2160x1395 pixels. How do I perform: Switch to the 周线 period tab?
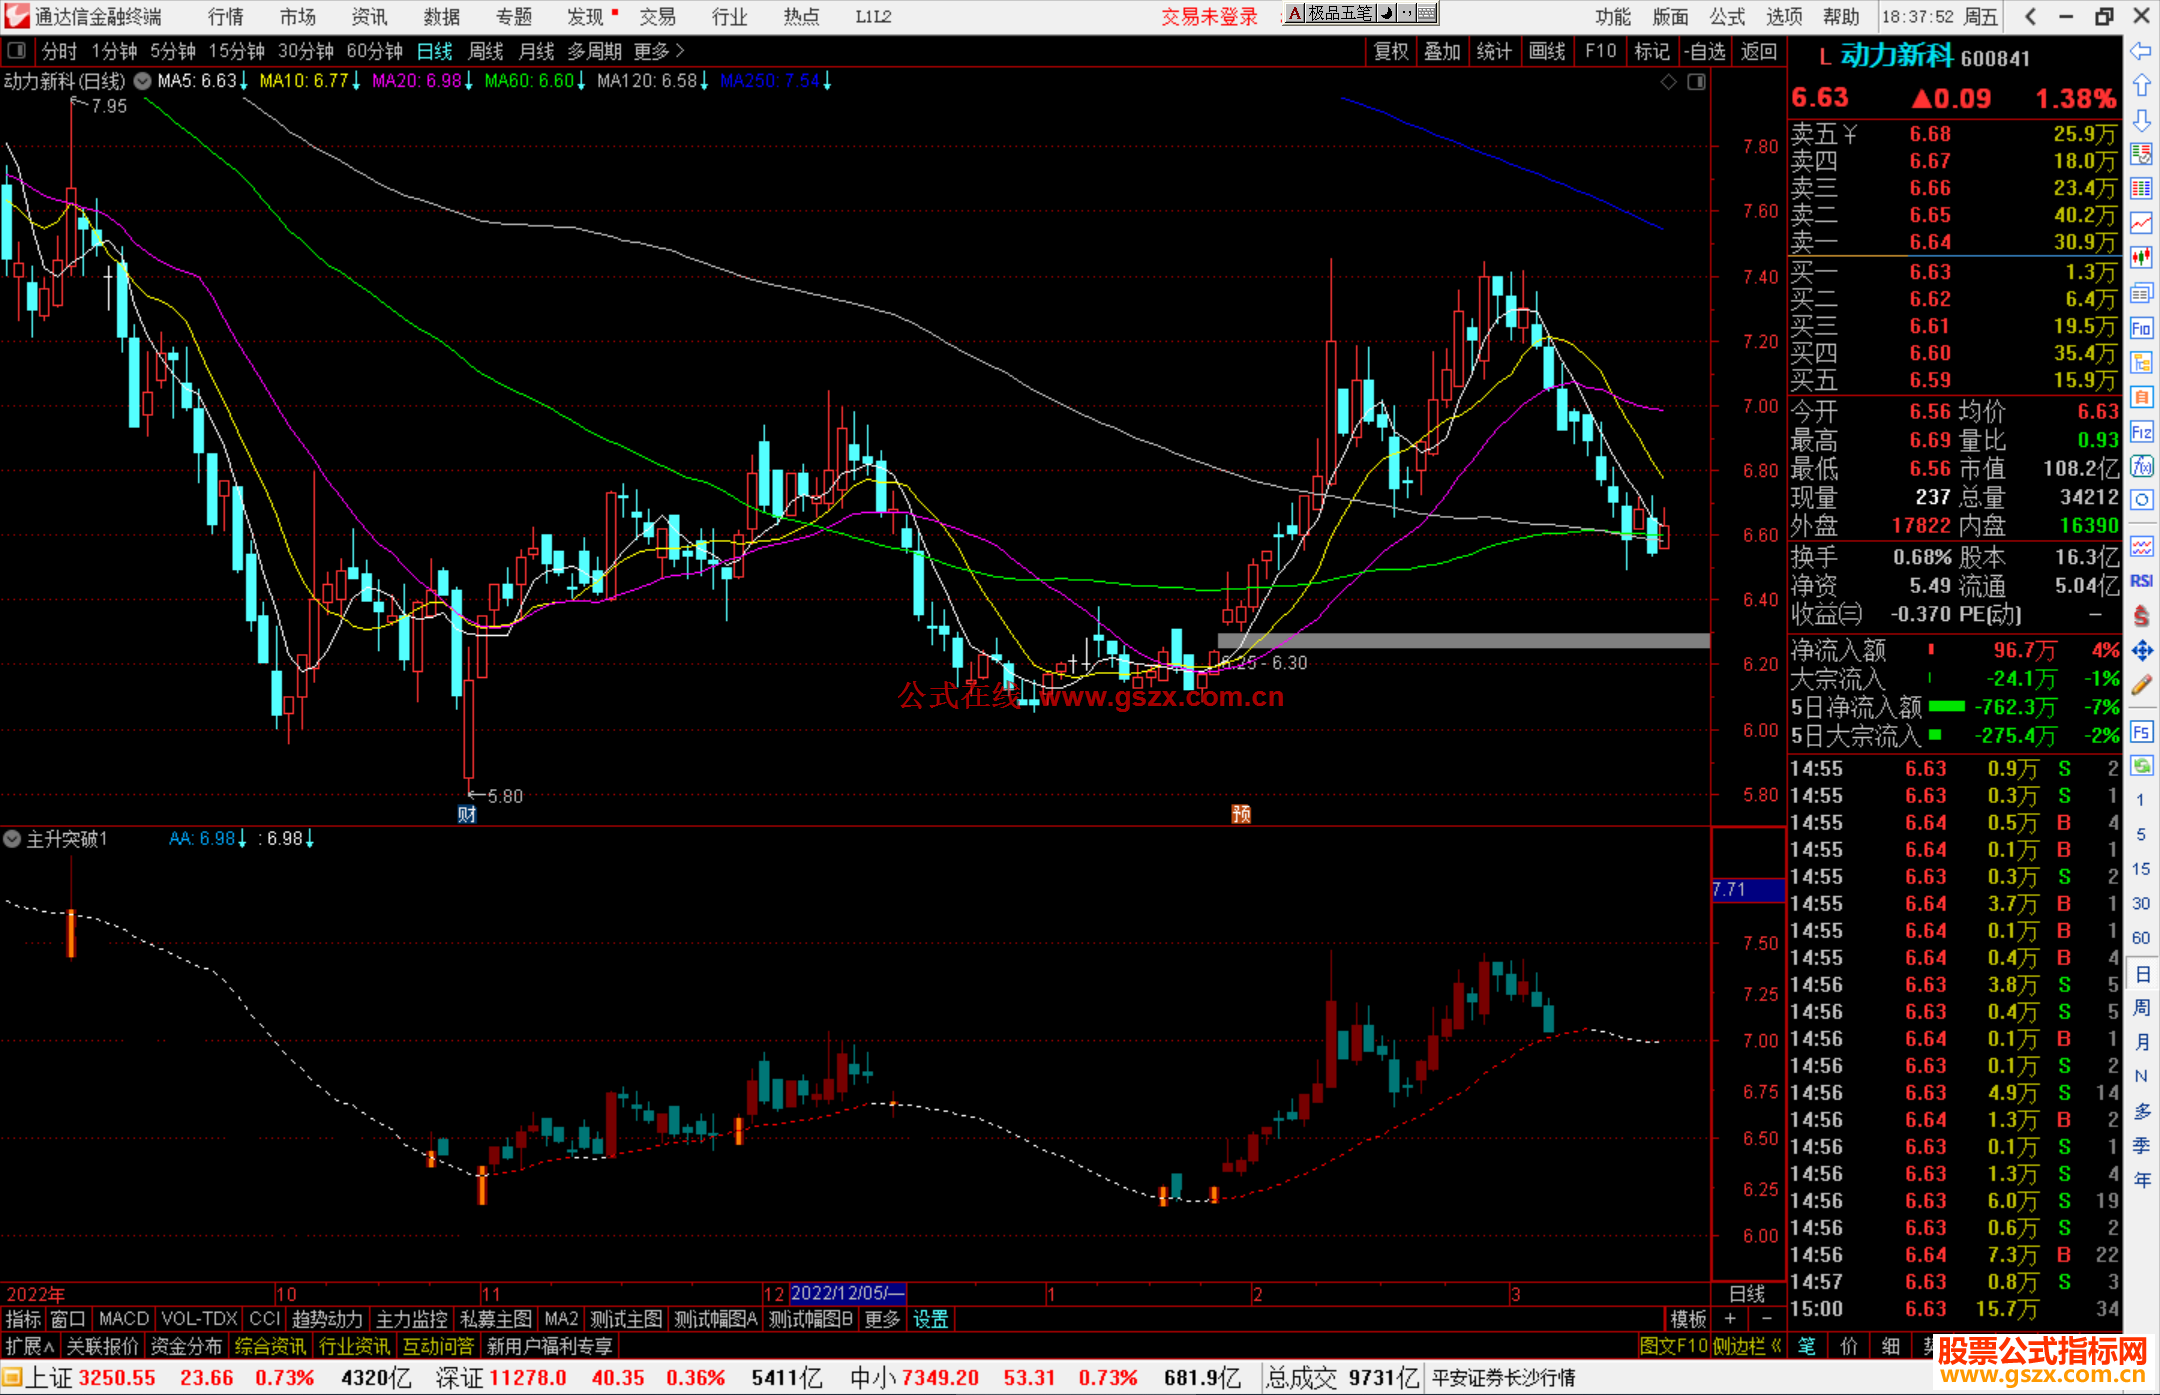486,51
